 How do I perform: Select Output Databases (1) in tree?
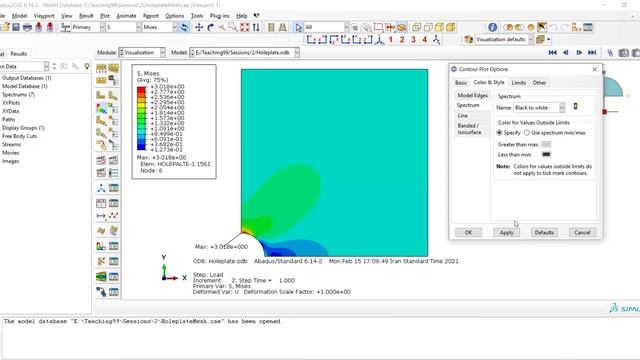27,78
